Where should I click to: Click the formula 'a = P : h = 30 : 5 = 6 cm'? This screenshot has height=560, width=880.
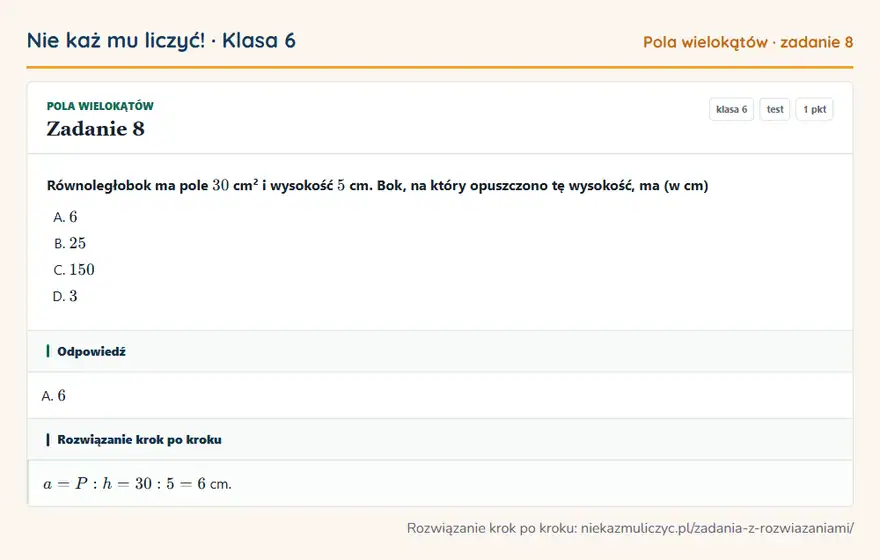pos(138,484)
